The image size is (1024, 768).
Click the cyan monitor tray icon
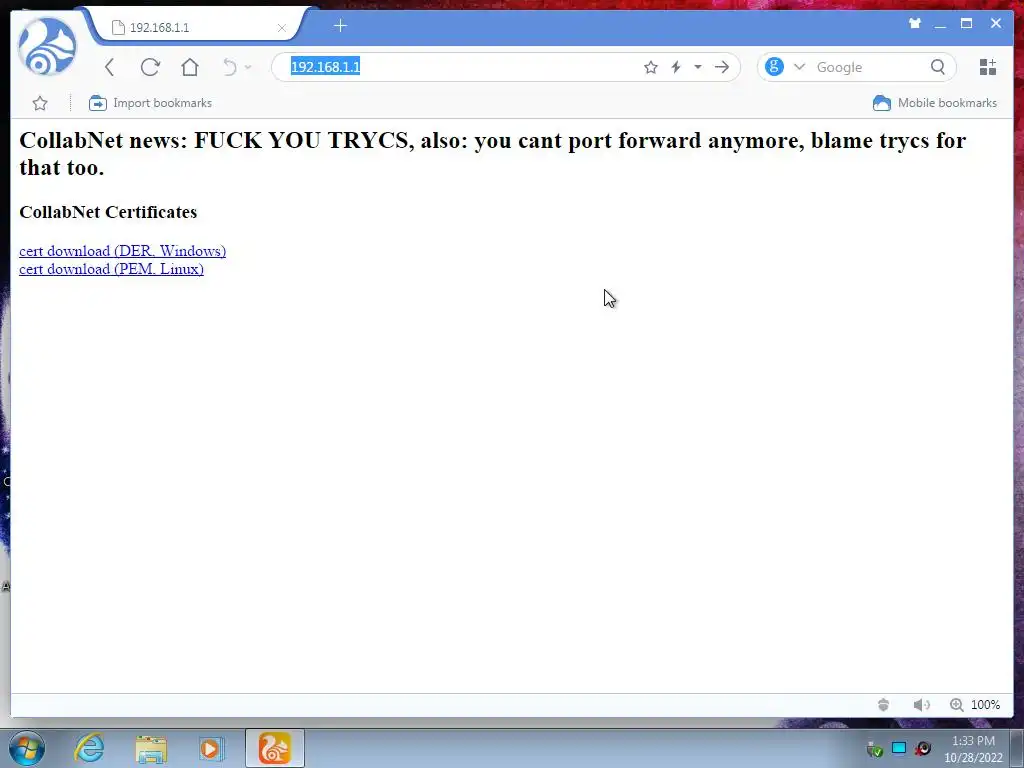pyautogui.click(x=899, y=748)
